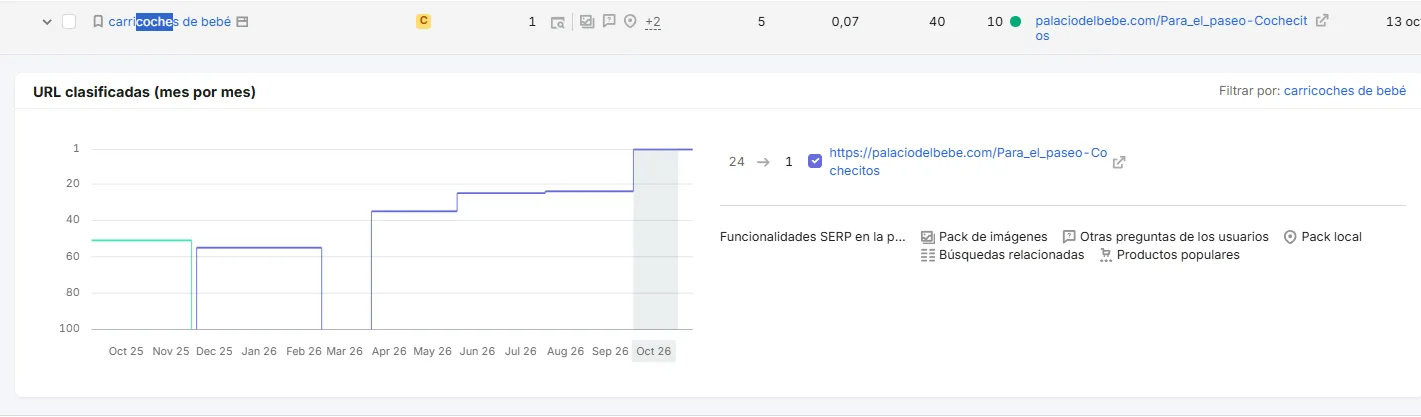Click the Pack de imágenes label
This screenshot has height=417, width=1421.
click(x=993, y=237)
